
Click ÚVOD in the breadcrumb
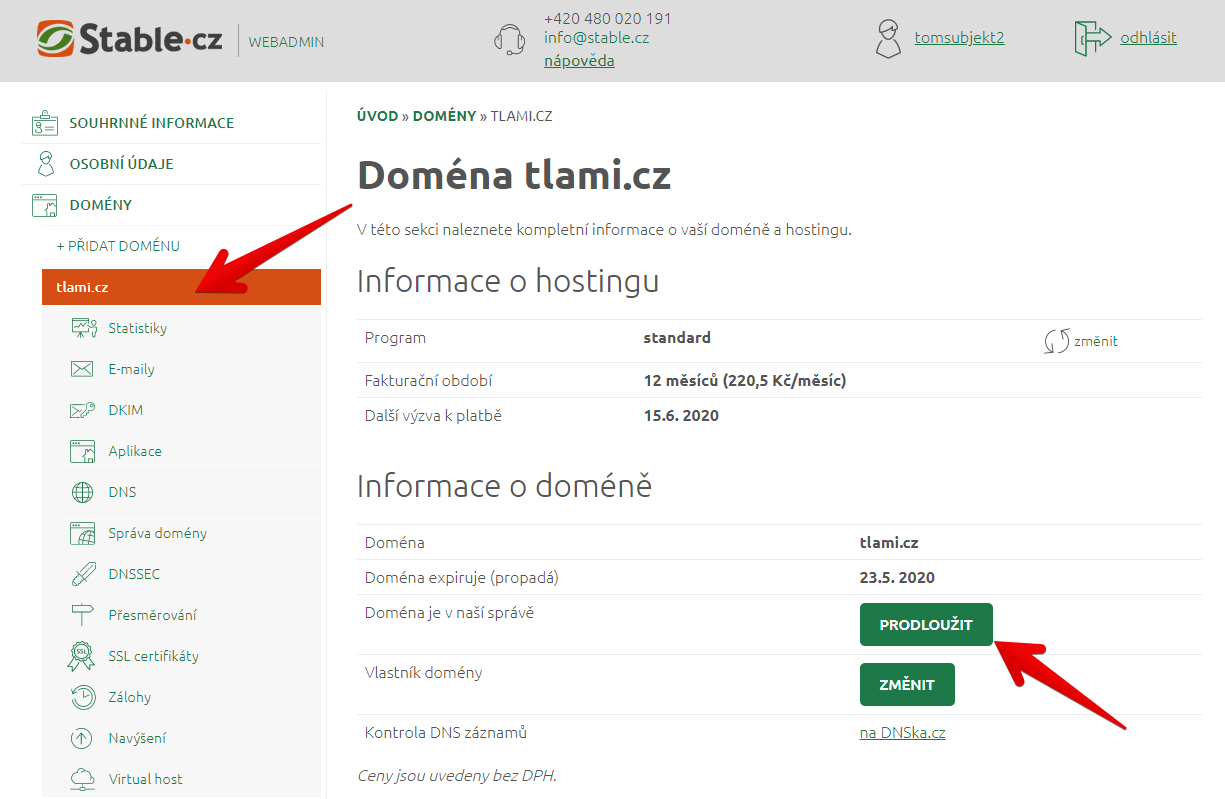[377, 116]
